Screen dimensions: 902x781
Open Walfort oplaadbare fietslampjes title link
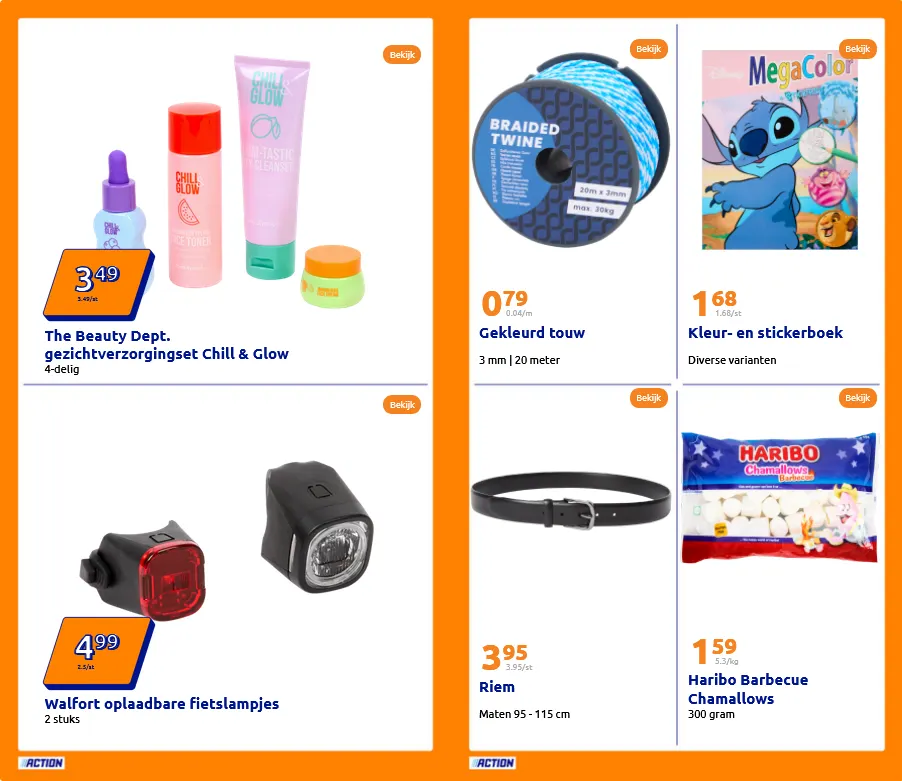pos(162,703)
